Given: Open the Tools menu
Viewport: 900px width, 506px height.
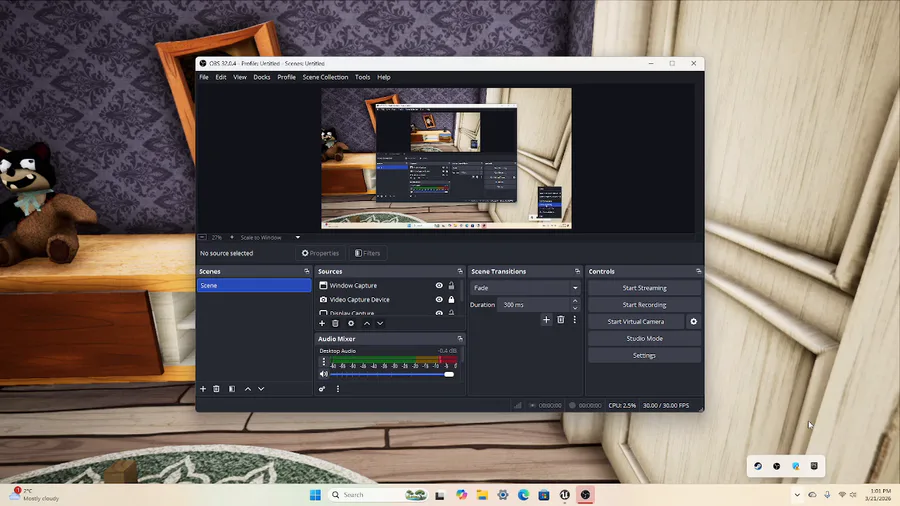Looking at the screenshot, I should [x=362, y=77].
